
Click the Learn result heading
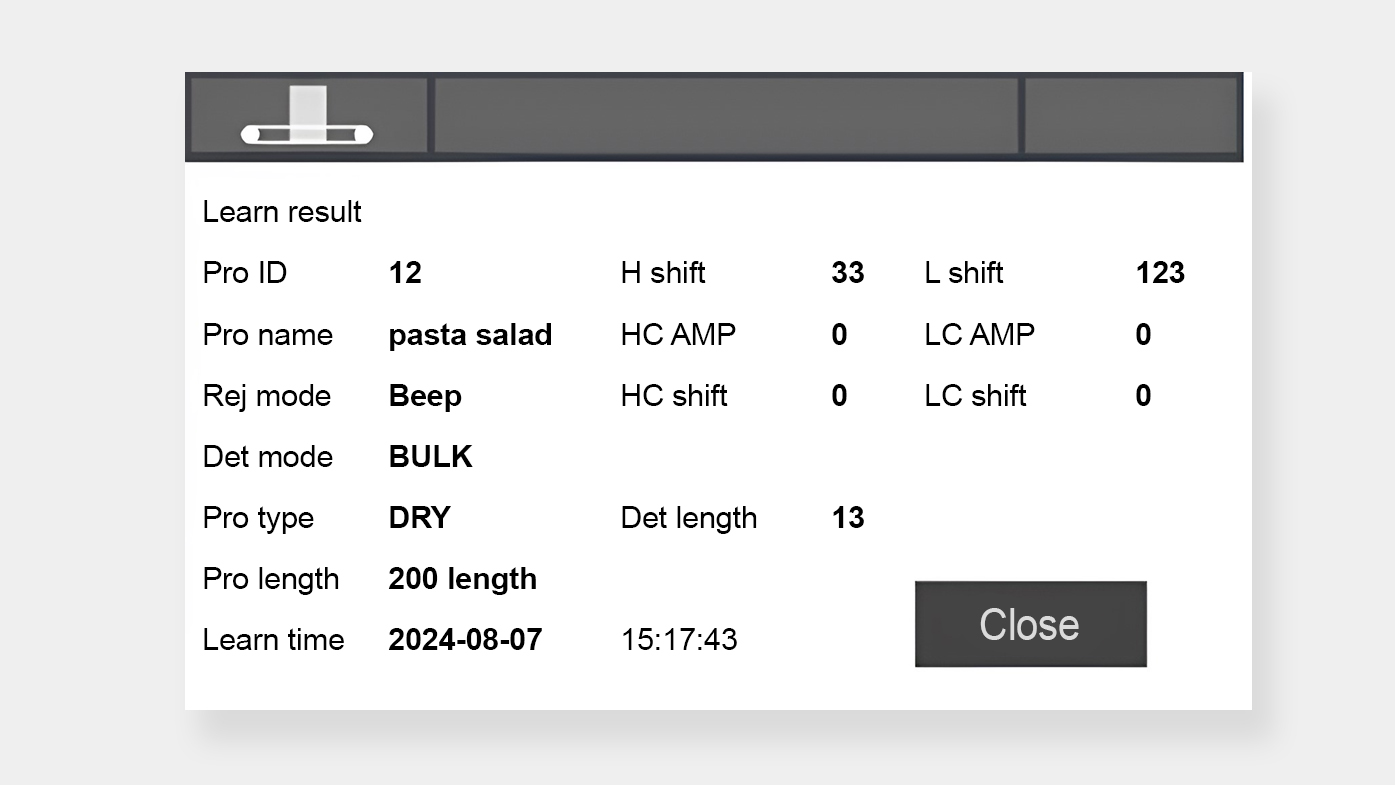[x=282, y=212]
